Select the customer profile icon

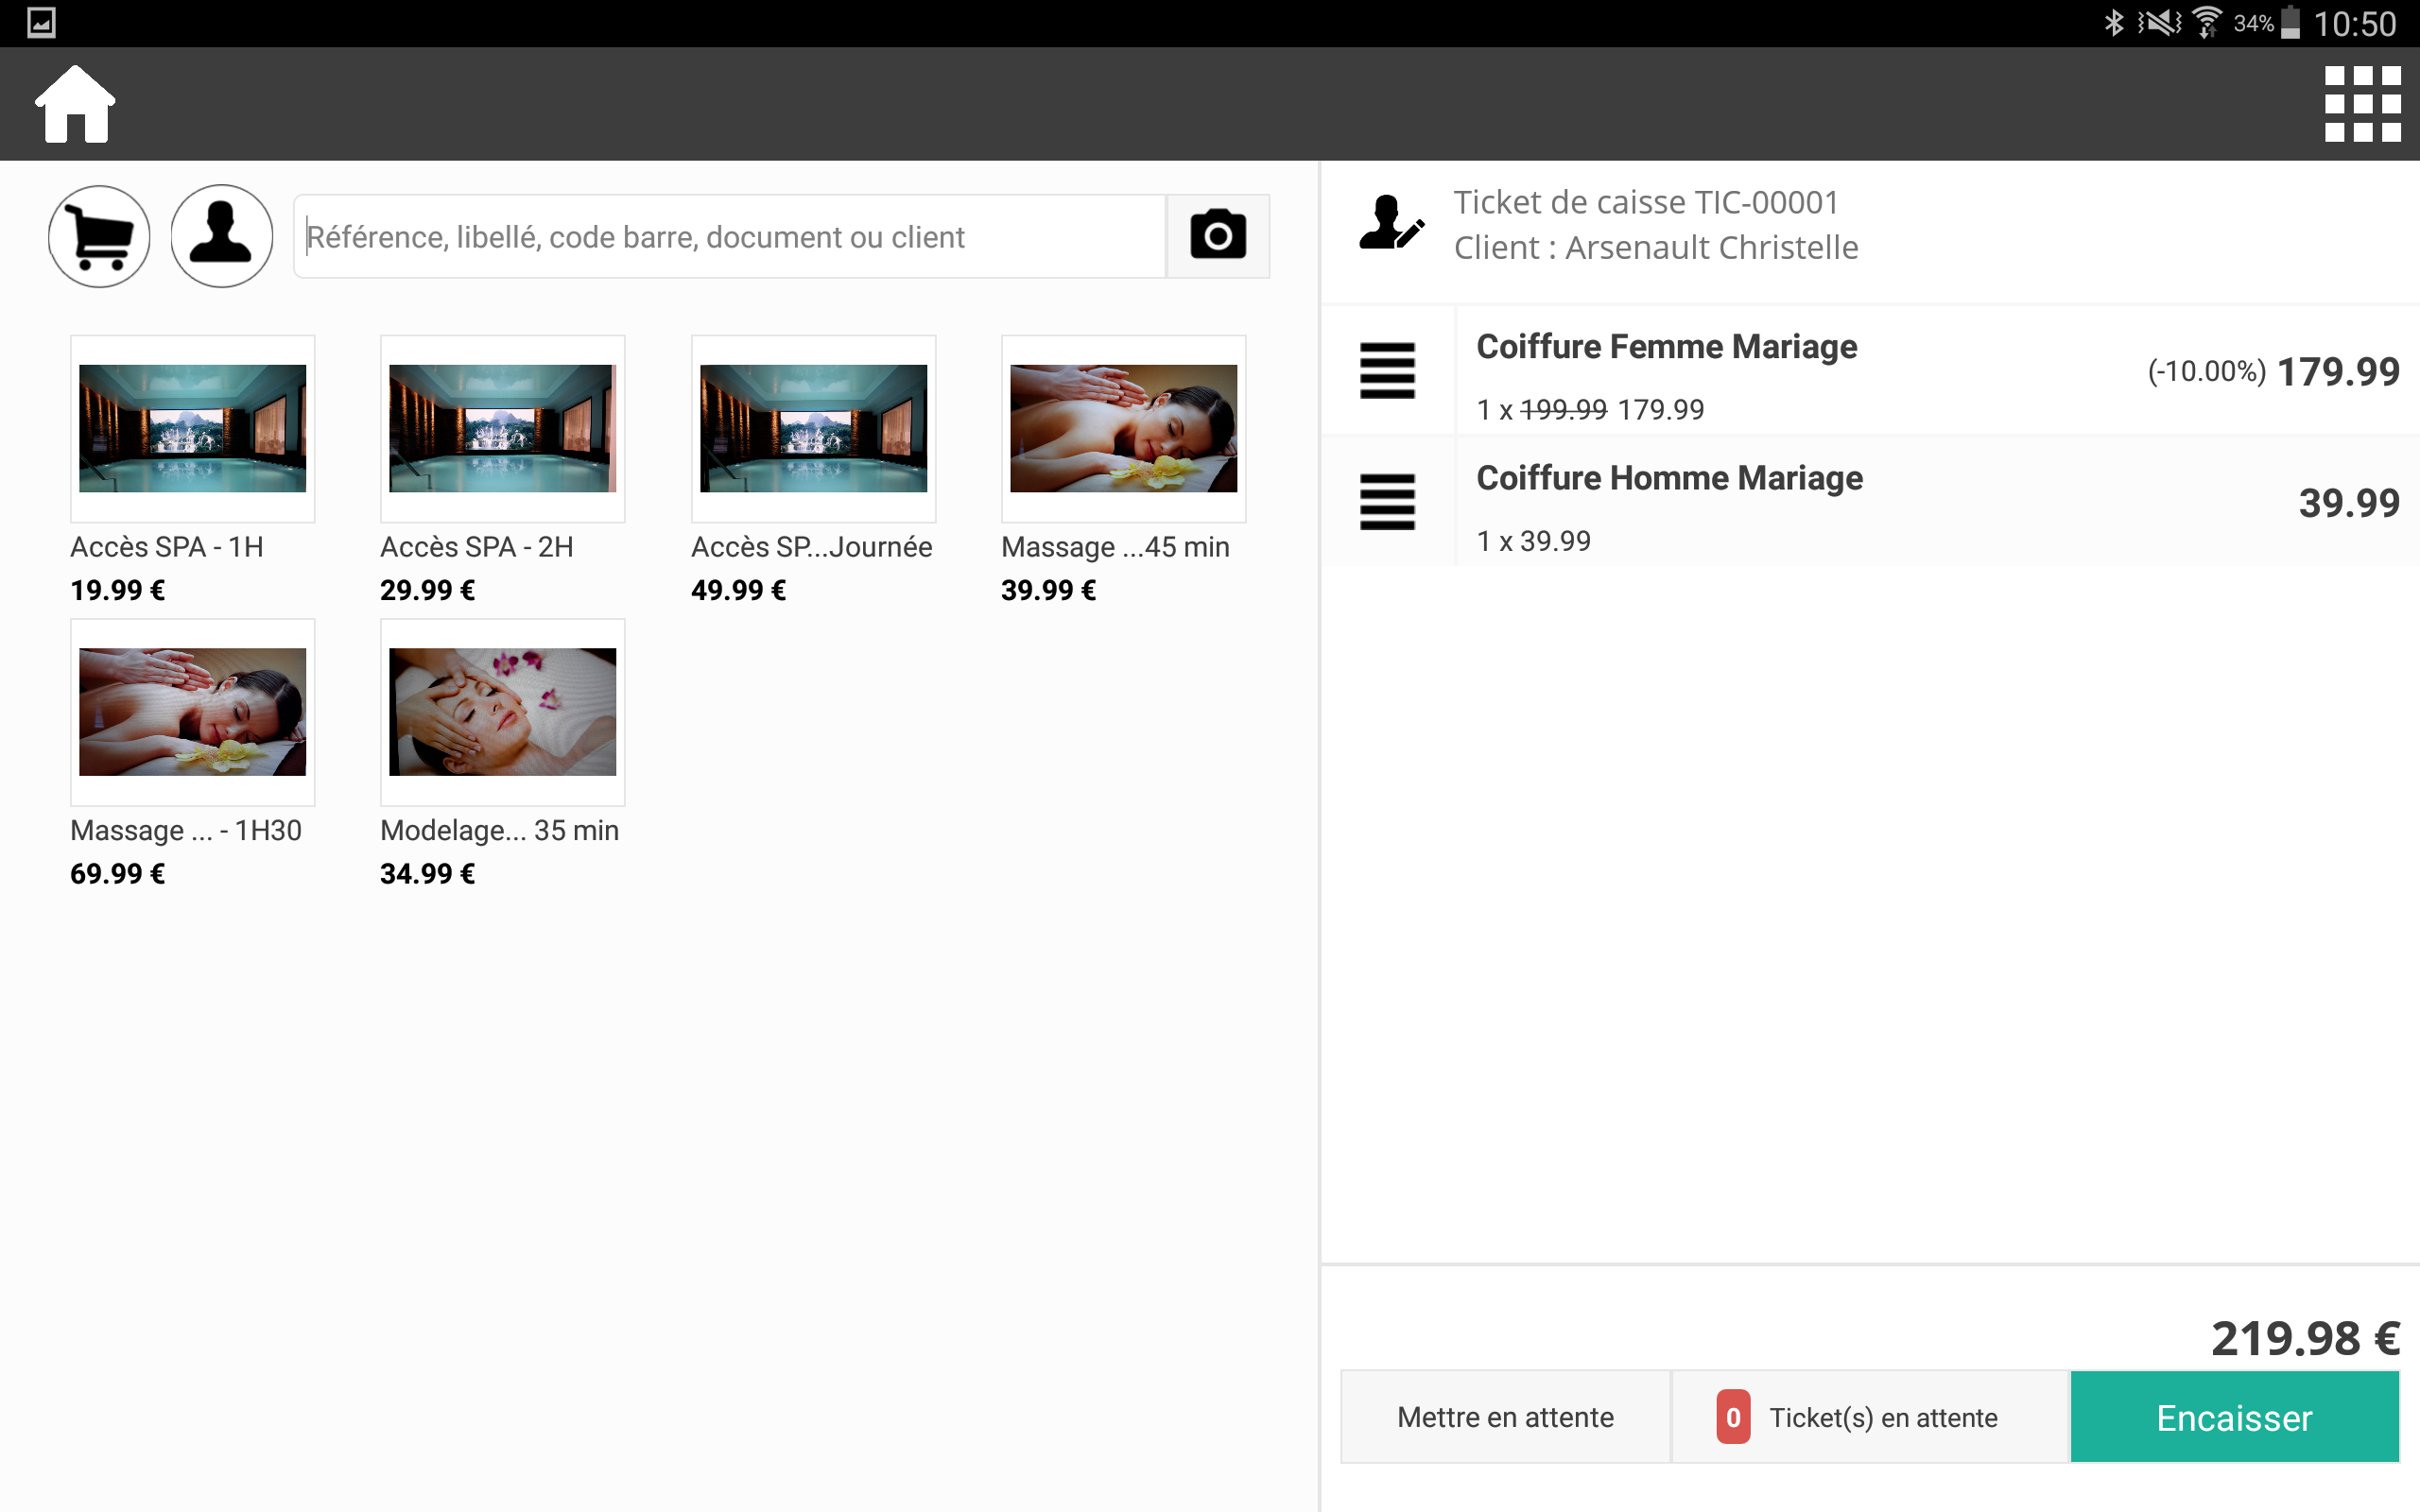click(x=221, y=236)
